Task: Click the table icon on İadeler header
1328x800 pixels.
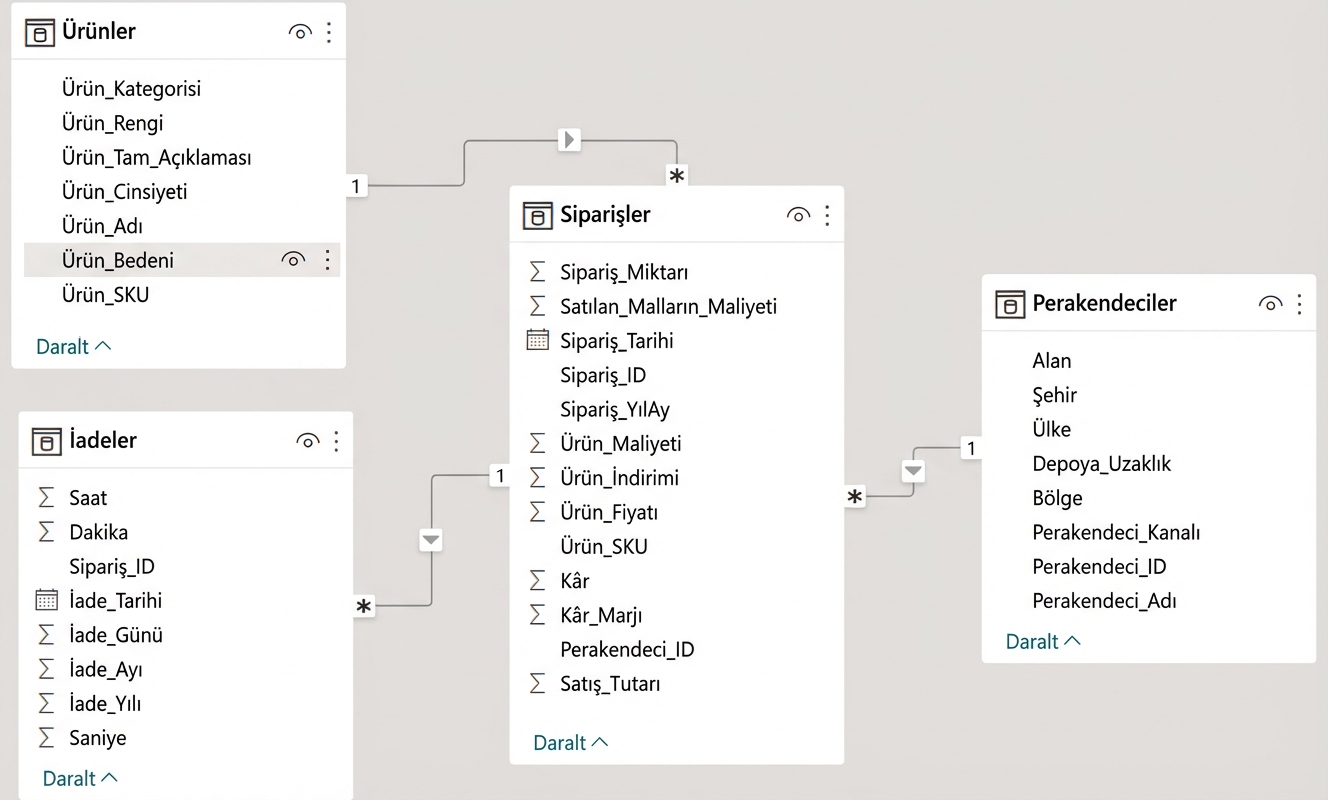Action: point(46,440)
